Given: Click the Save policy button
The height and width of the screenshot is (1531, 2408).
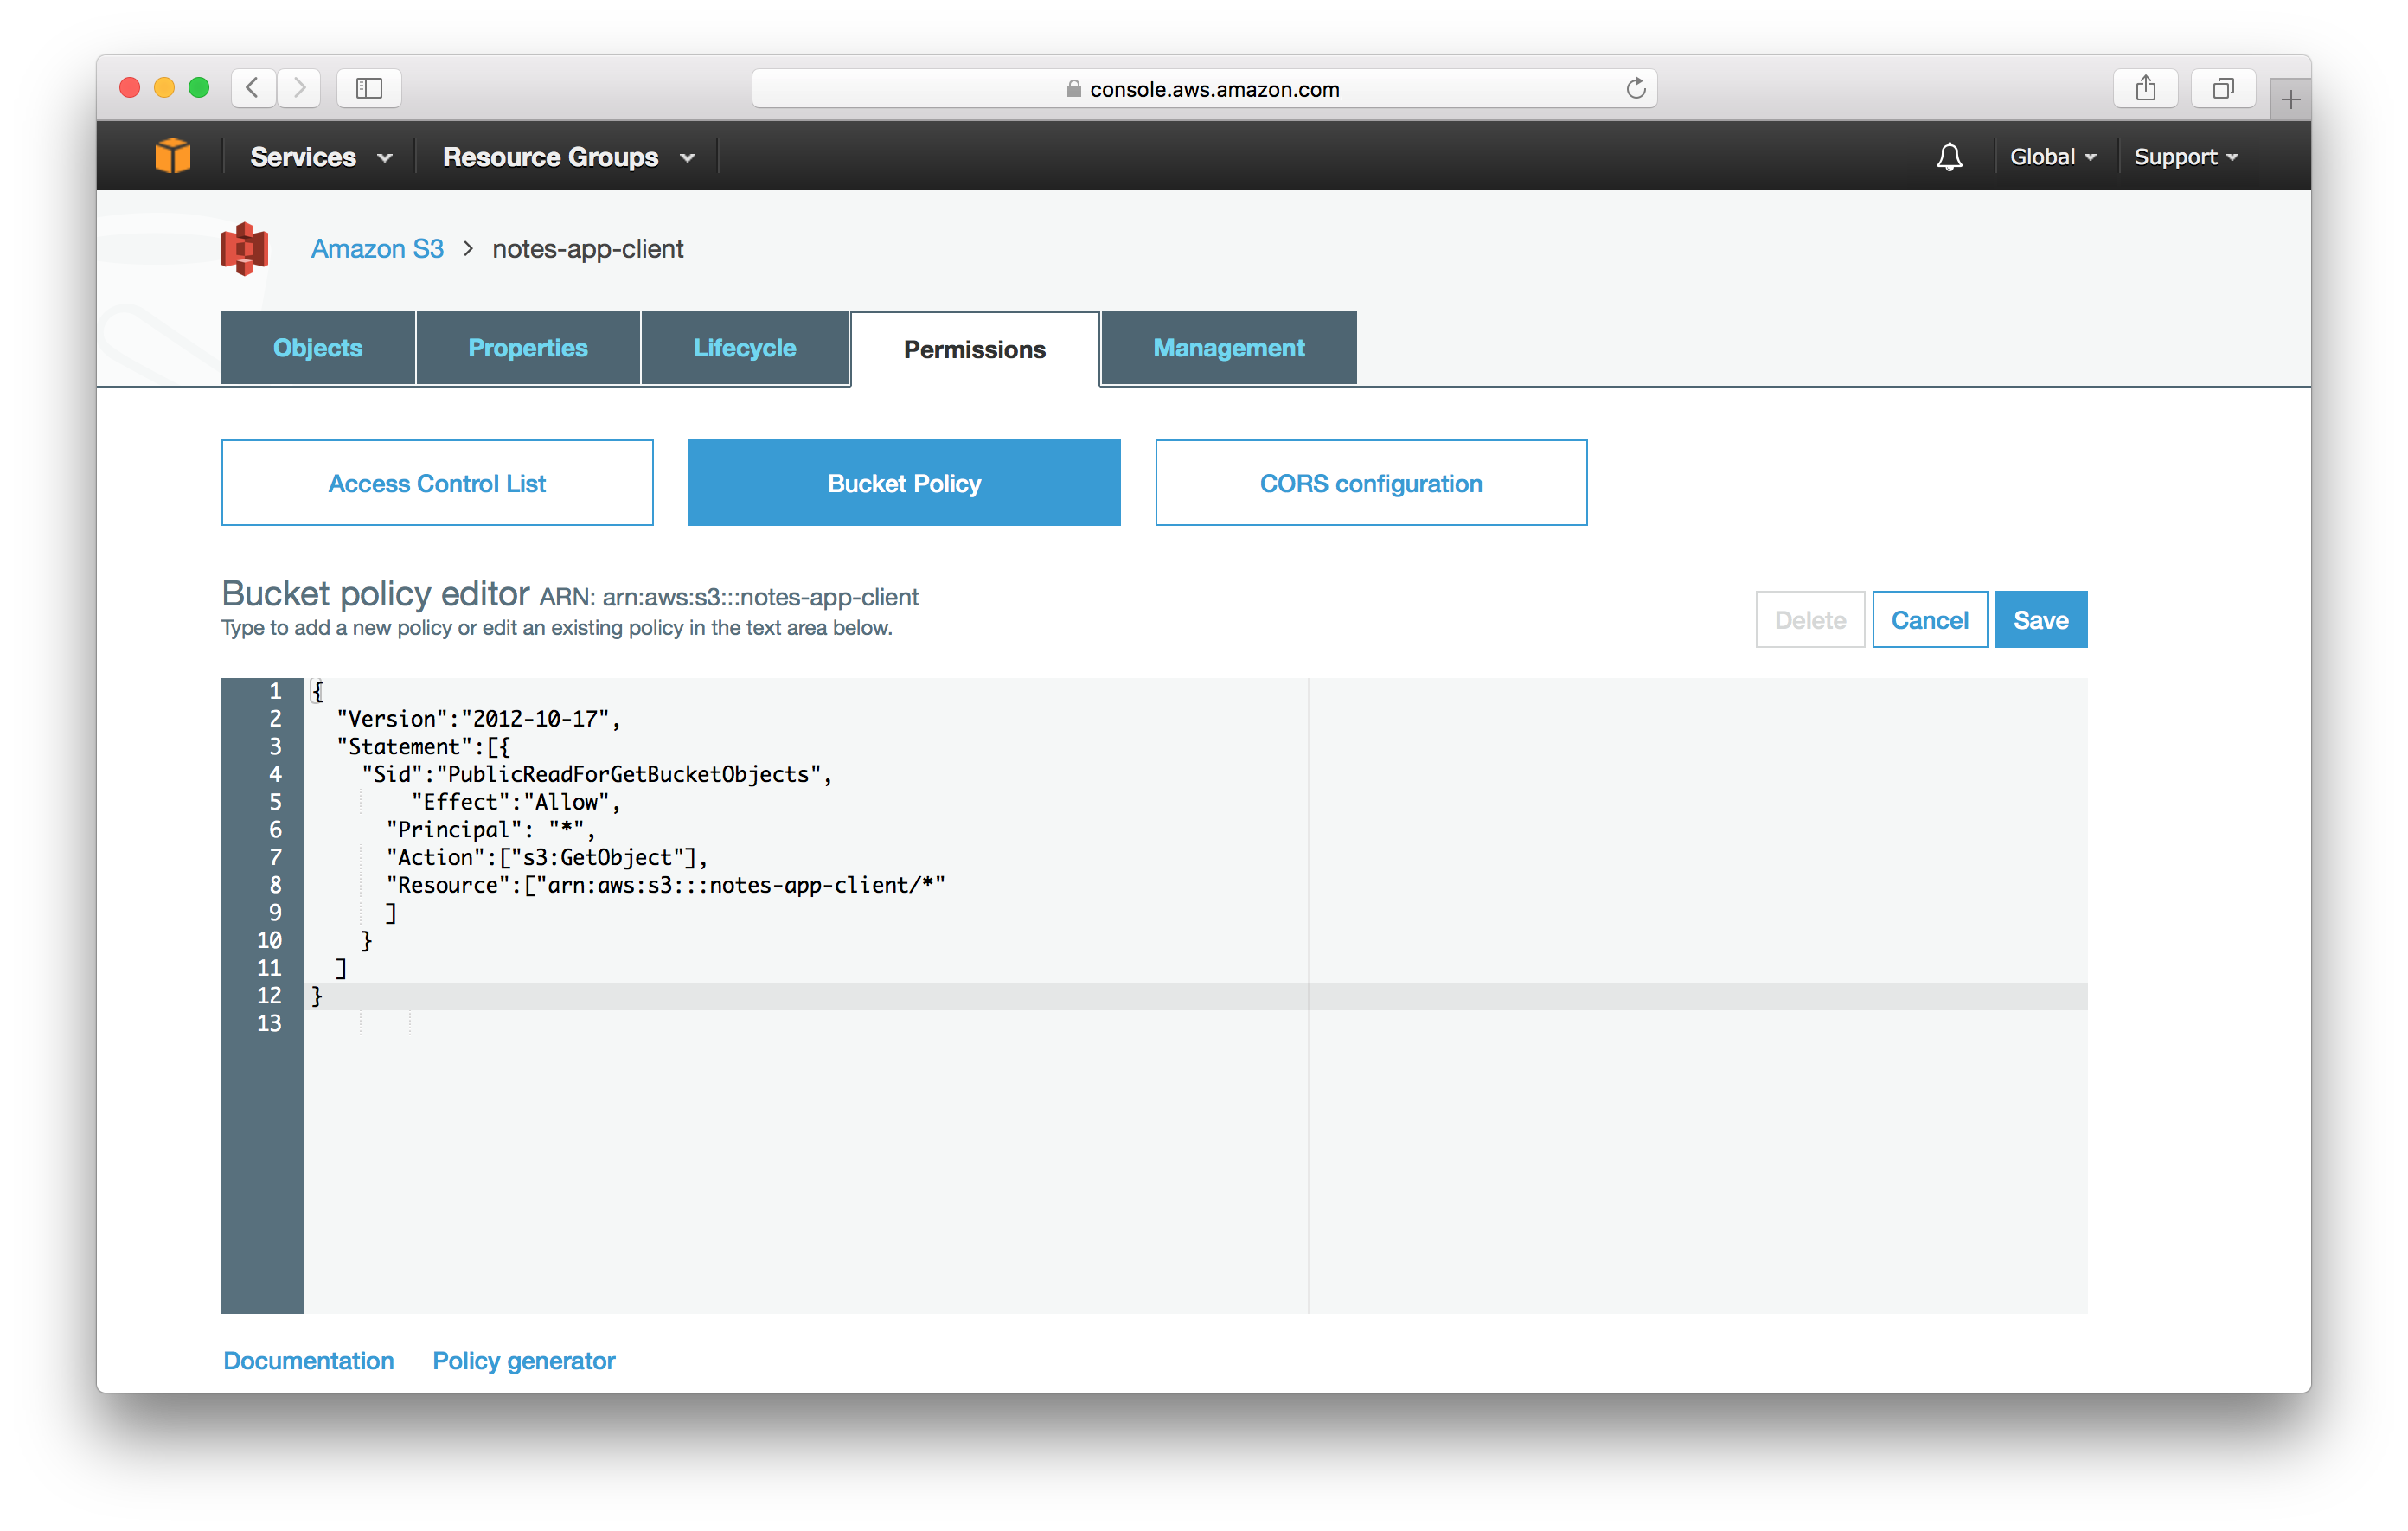Looking at the screenshot, I should point(2041,618).
